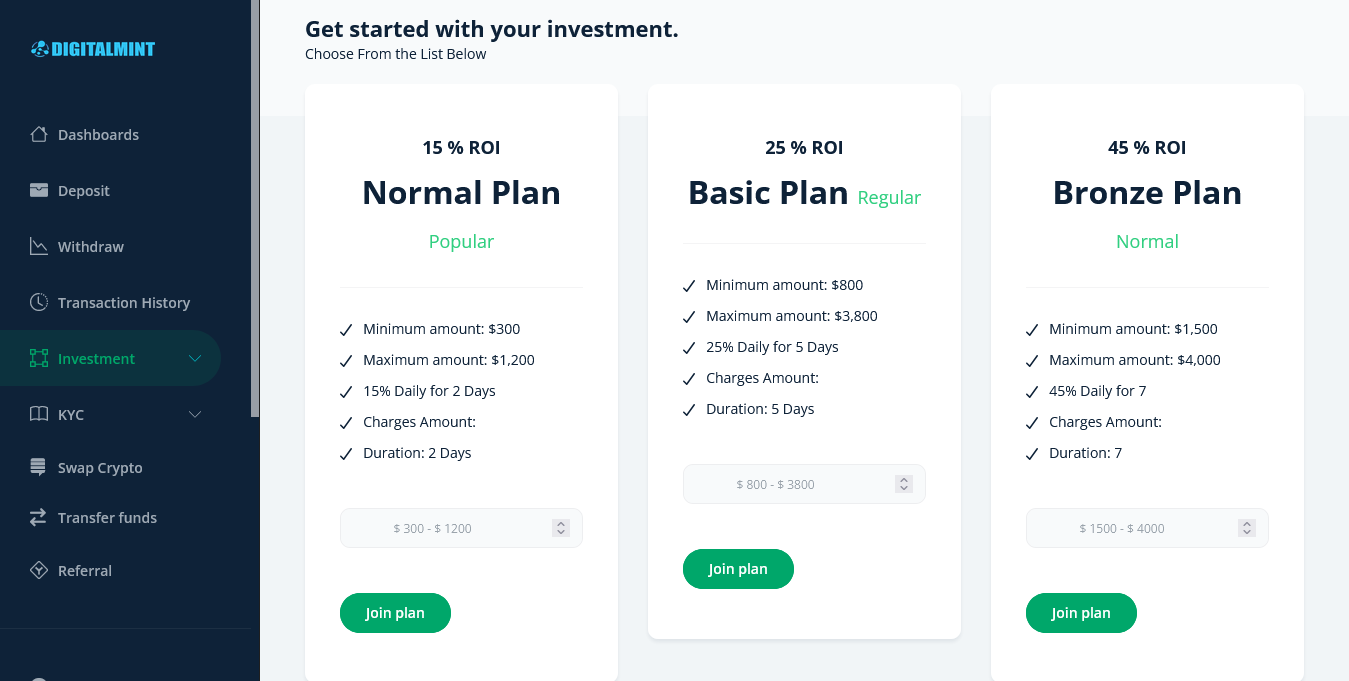The image size is (1349, 681).
Task: Join the Basic Plan
Action: click(x=738, y=569)
